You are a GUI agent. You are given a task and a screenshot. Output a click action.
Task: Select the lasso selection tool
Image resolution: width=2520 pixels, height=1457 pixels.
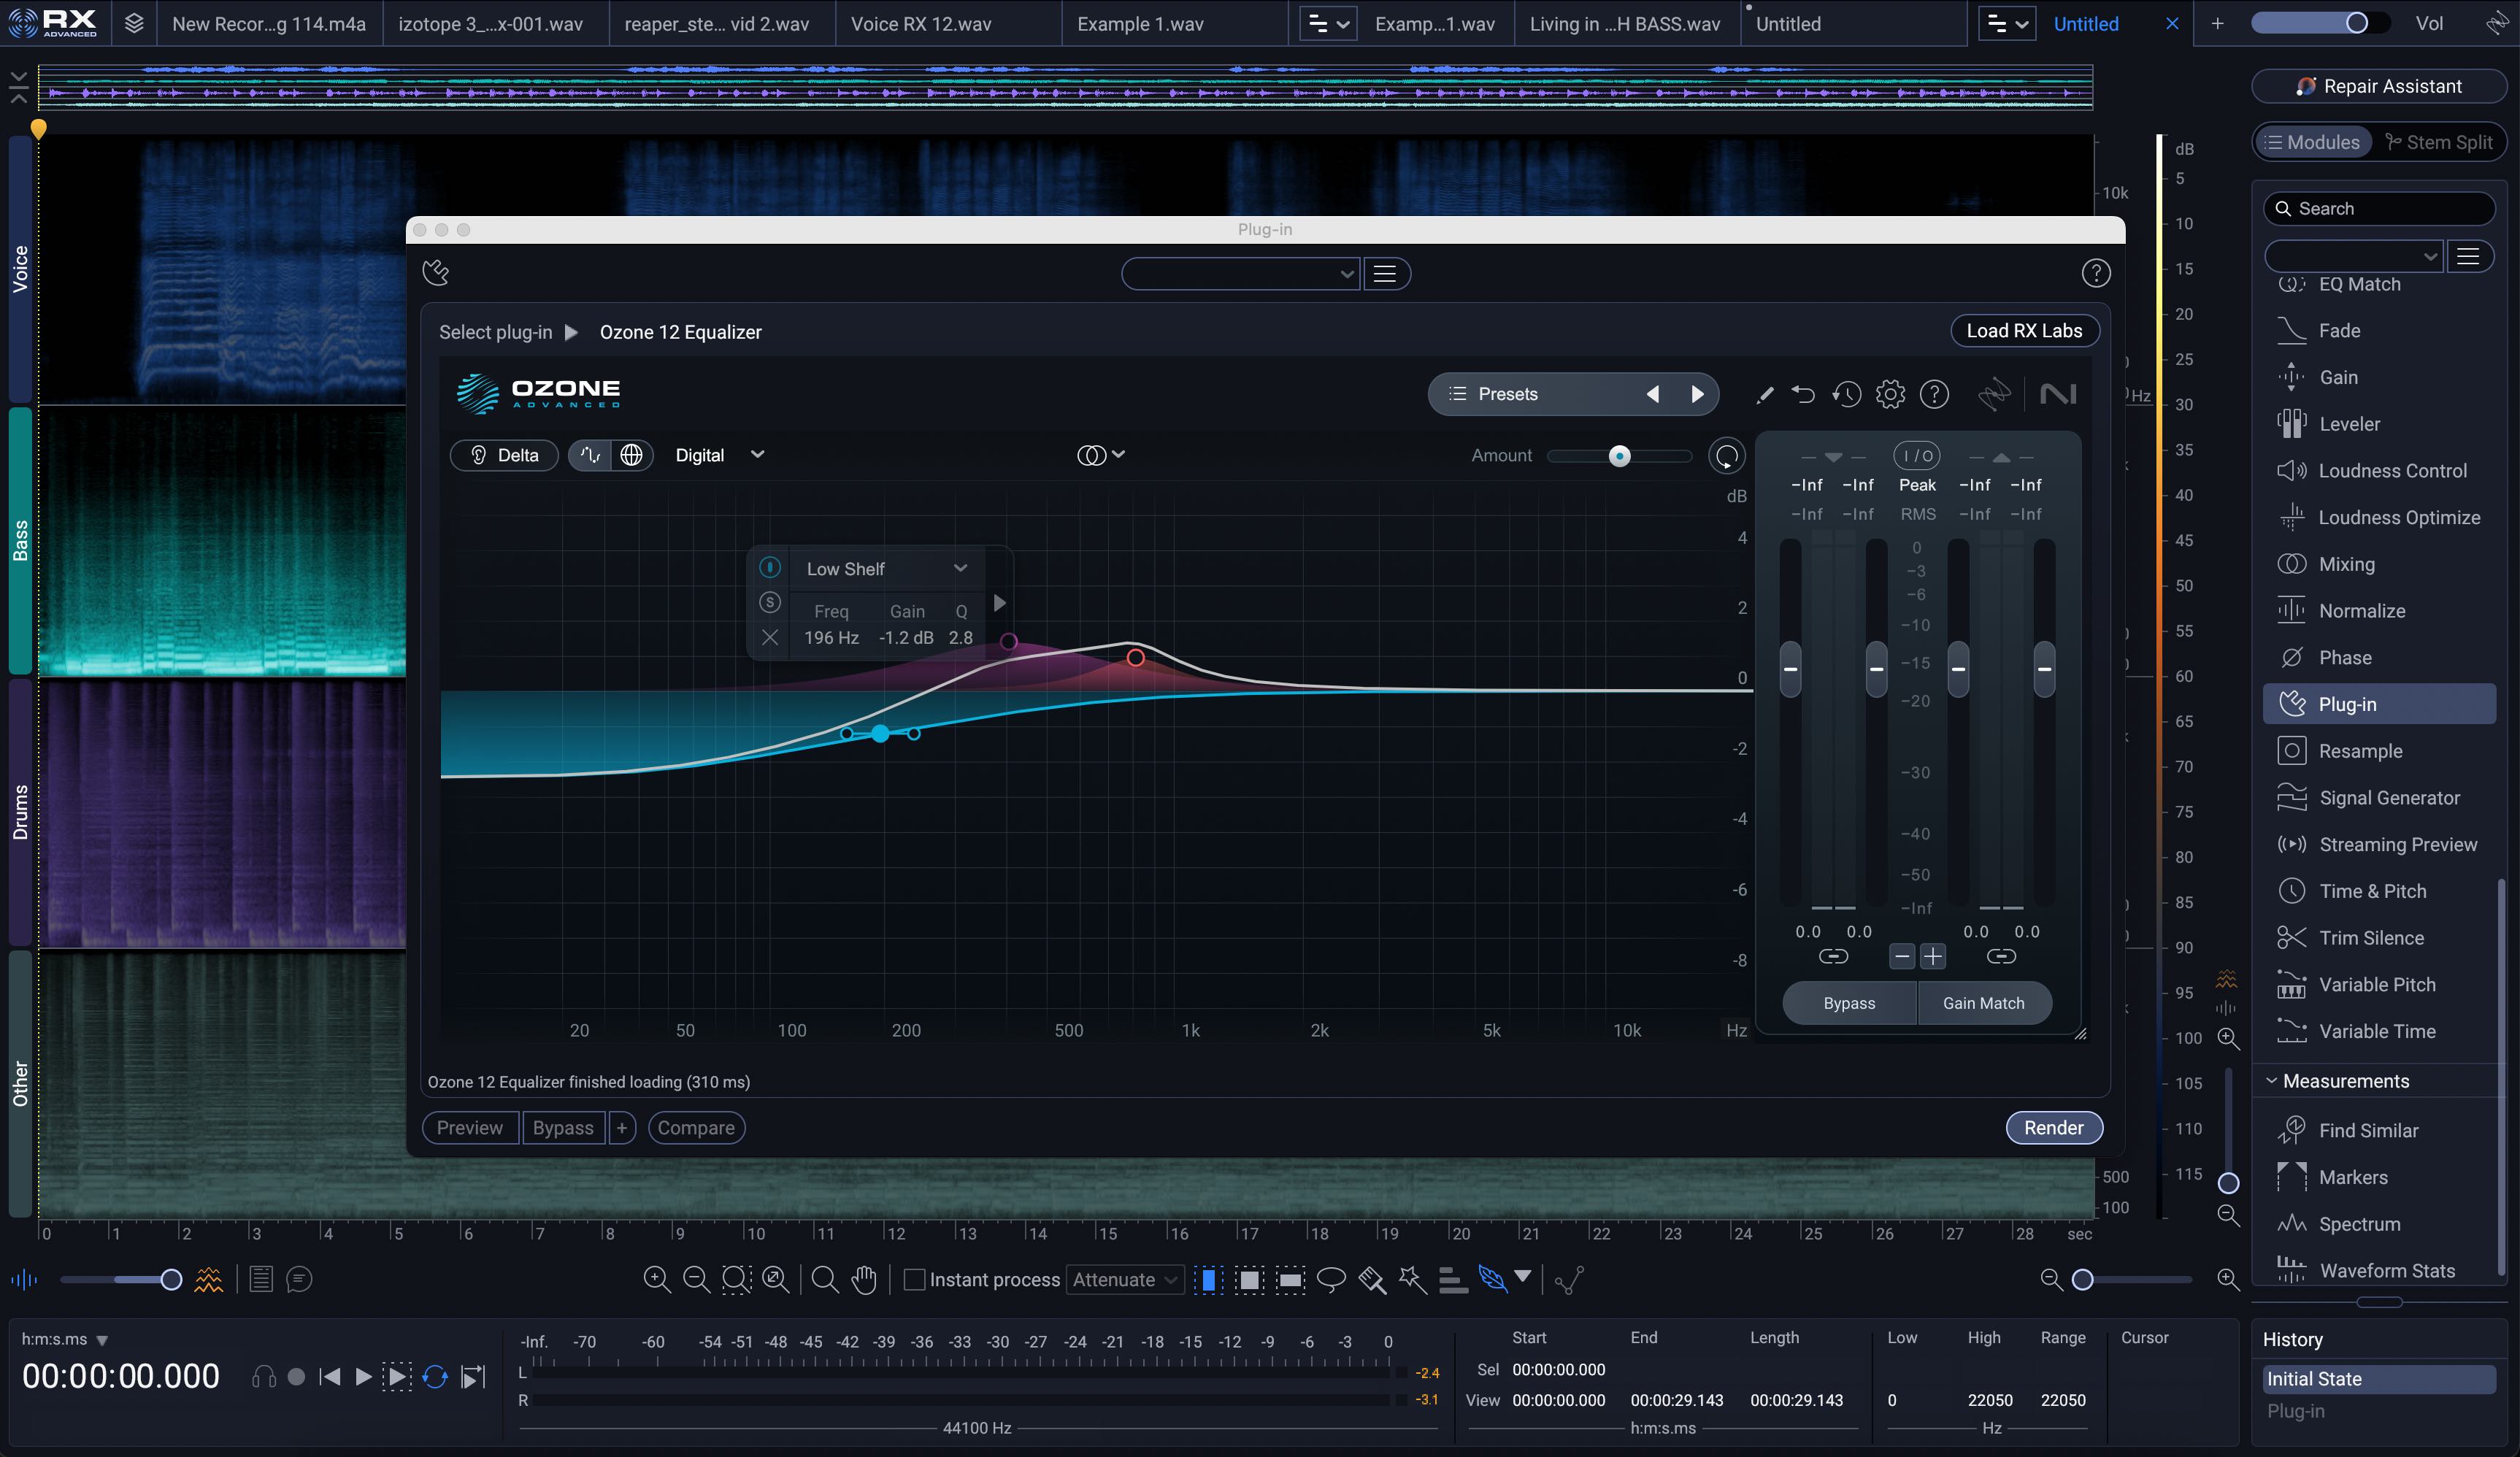pos(1331,1279)
